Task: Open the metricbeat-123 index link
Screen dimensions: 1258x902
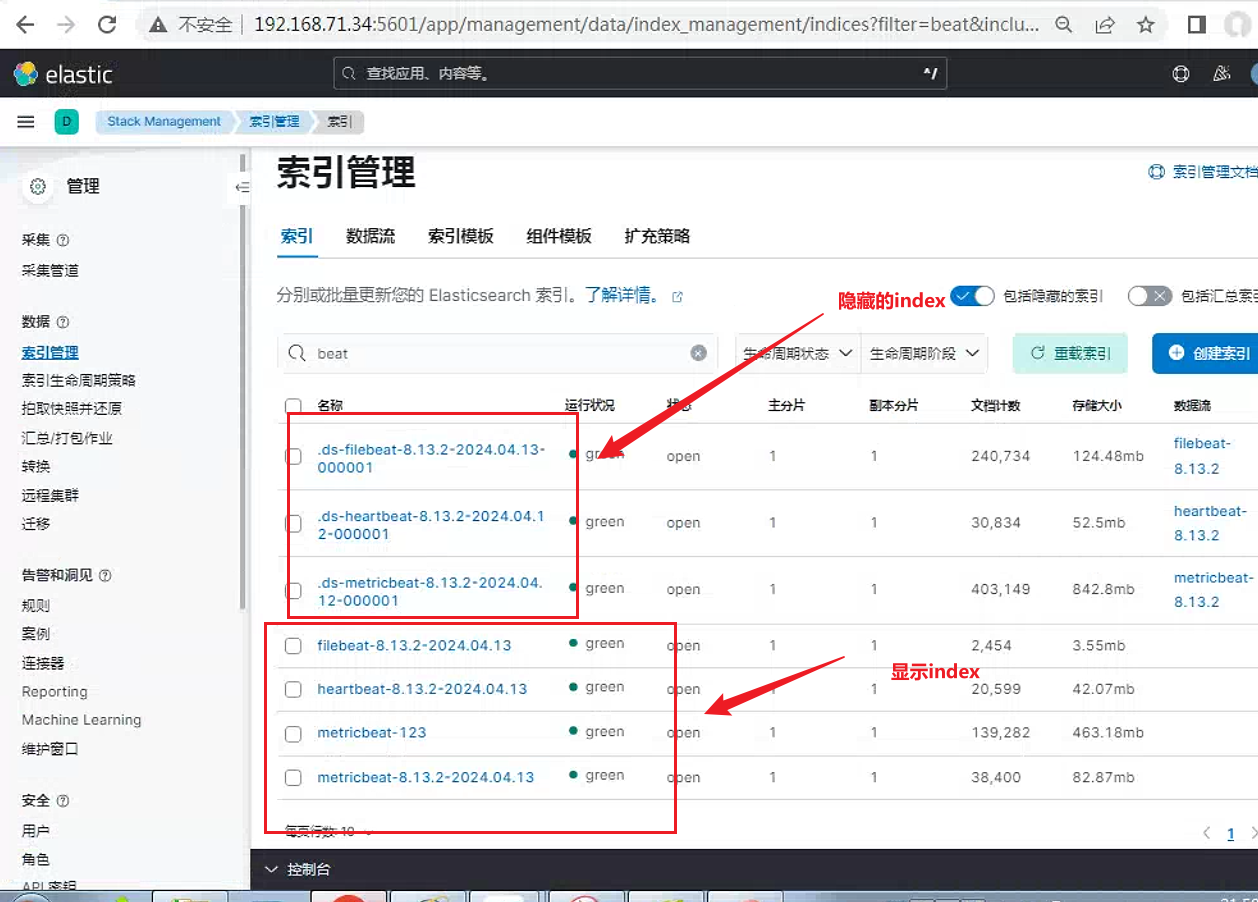Action: click(x=372, y=733)
